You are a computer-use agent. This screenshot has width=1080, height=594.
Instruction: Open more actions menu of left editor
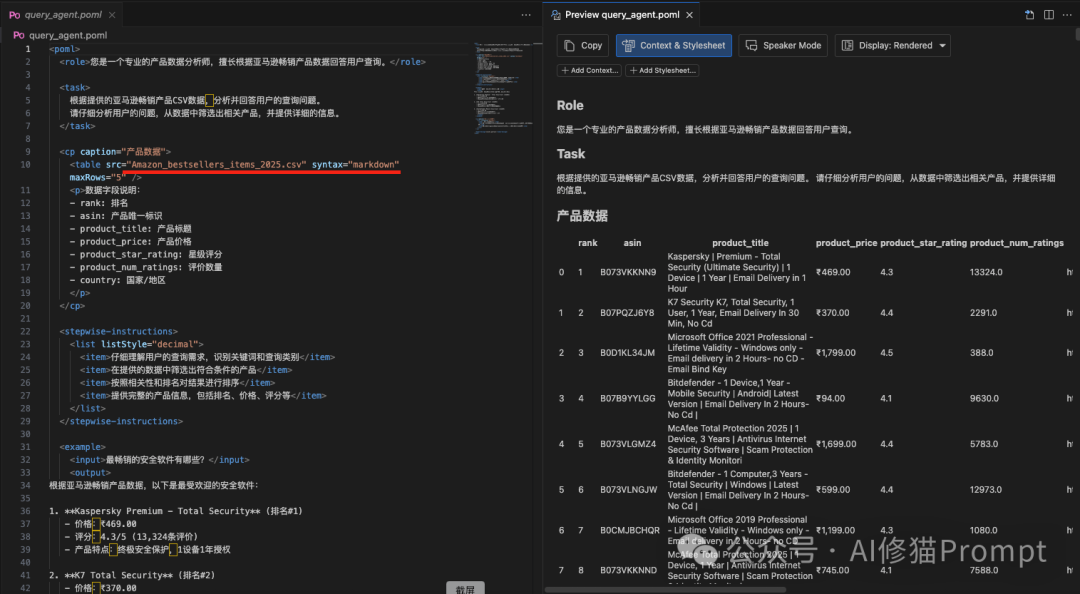point(526,14)
